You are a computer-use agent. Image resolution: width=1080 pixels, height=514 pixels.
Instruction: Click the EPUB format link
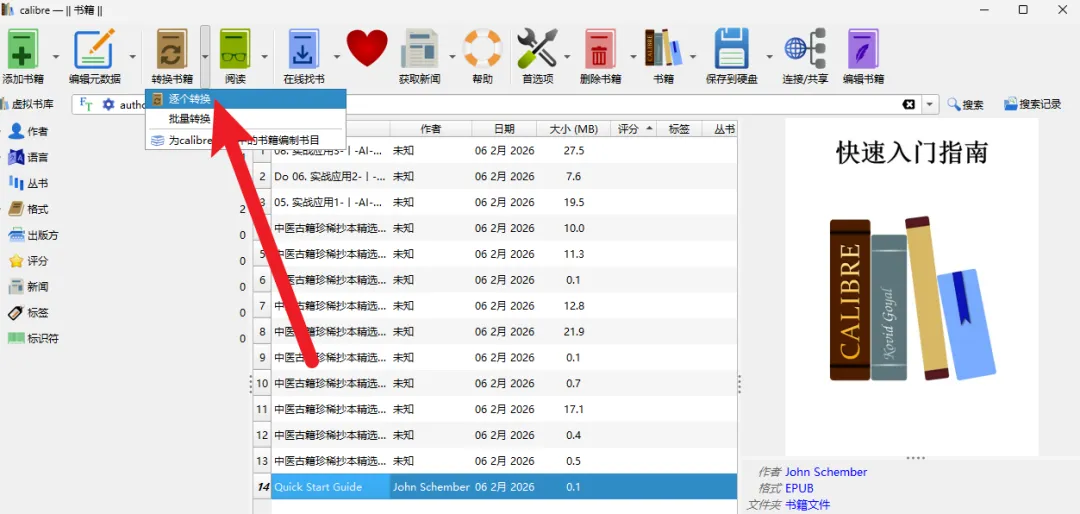coord(799,489)
